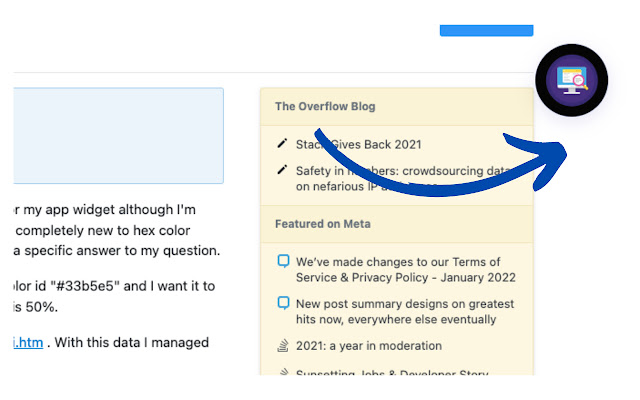Click pencil icon beside Safety in numbers
This screenshot has height=400, width=640.
coord(283,170)
